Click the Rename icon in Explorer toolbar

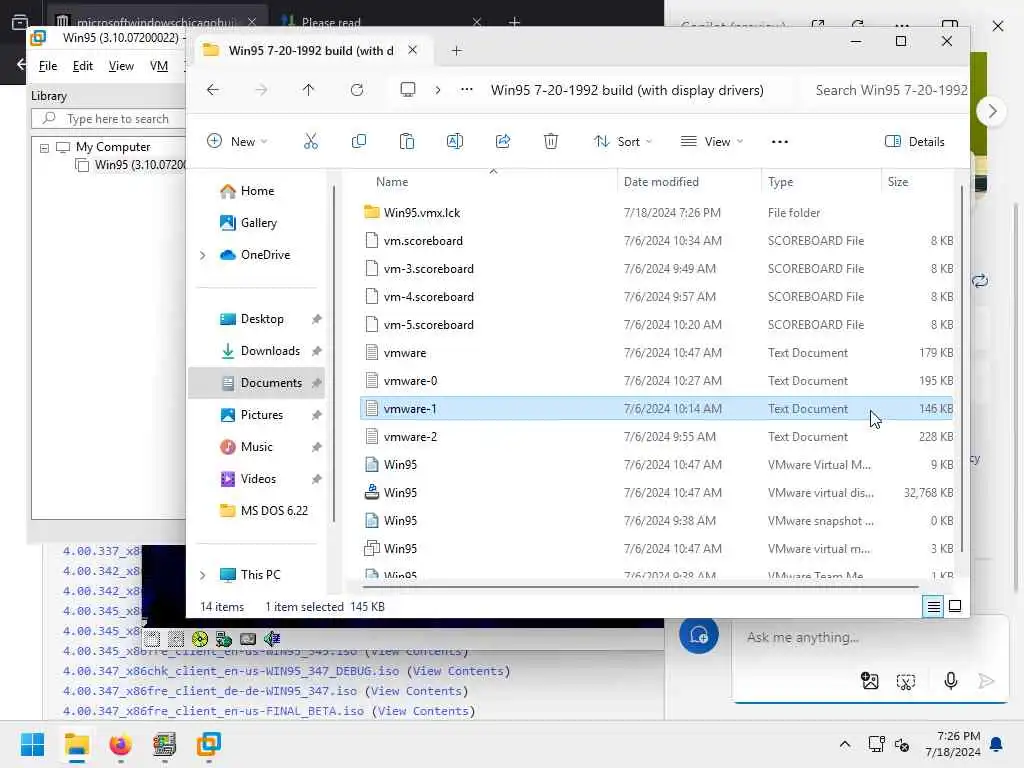pyautogui.click(x=455, y=141)
